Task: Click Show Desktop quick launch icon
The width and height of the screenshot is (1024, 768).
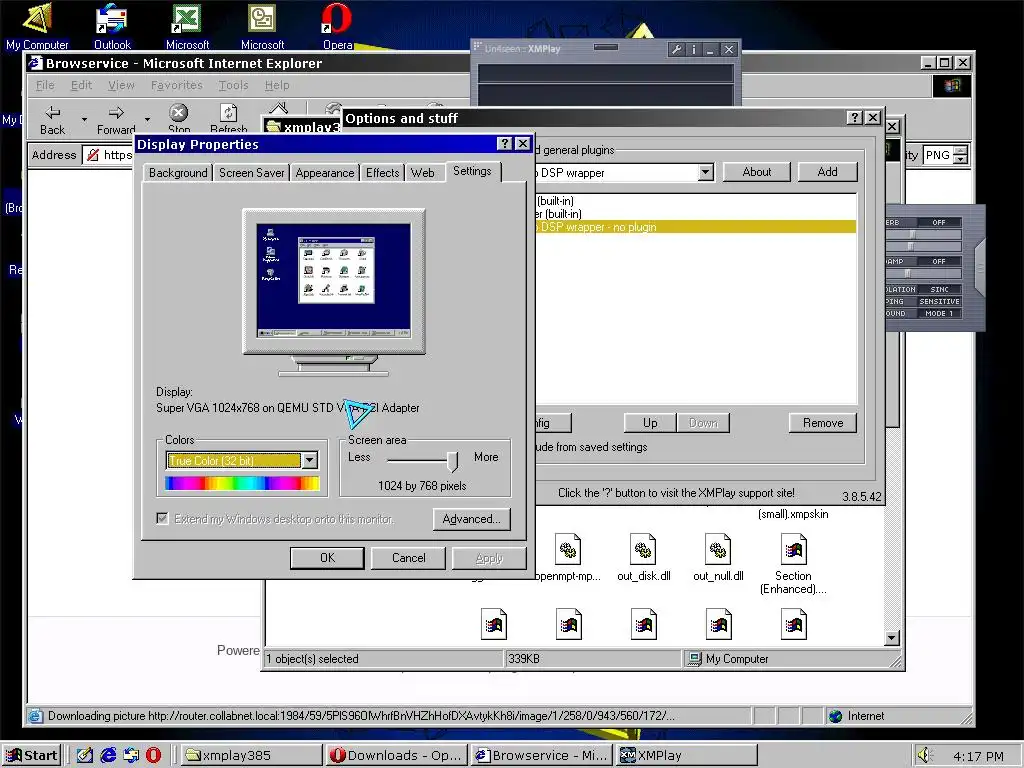Action: coord(85,756)
